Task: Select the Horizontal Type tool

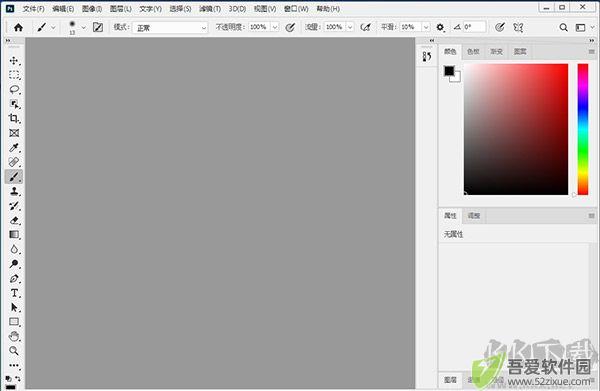Action: 14,293
